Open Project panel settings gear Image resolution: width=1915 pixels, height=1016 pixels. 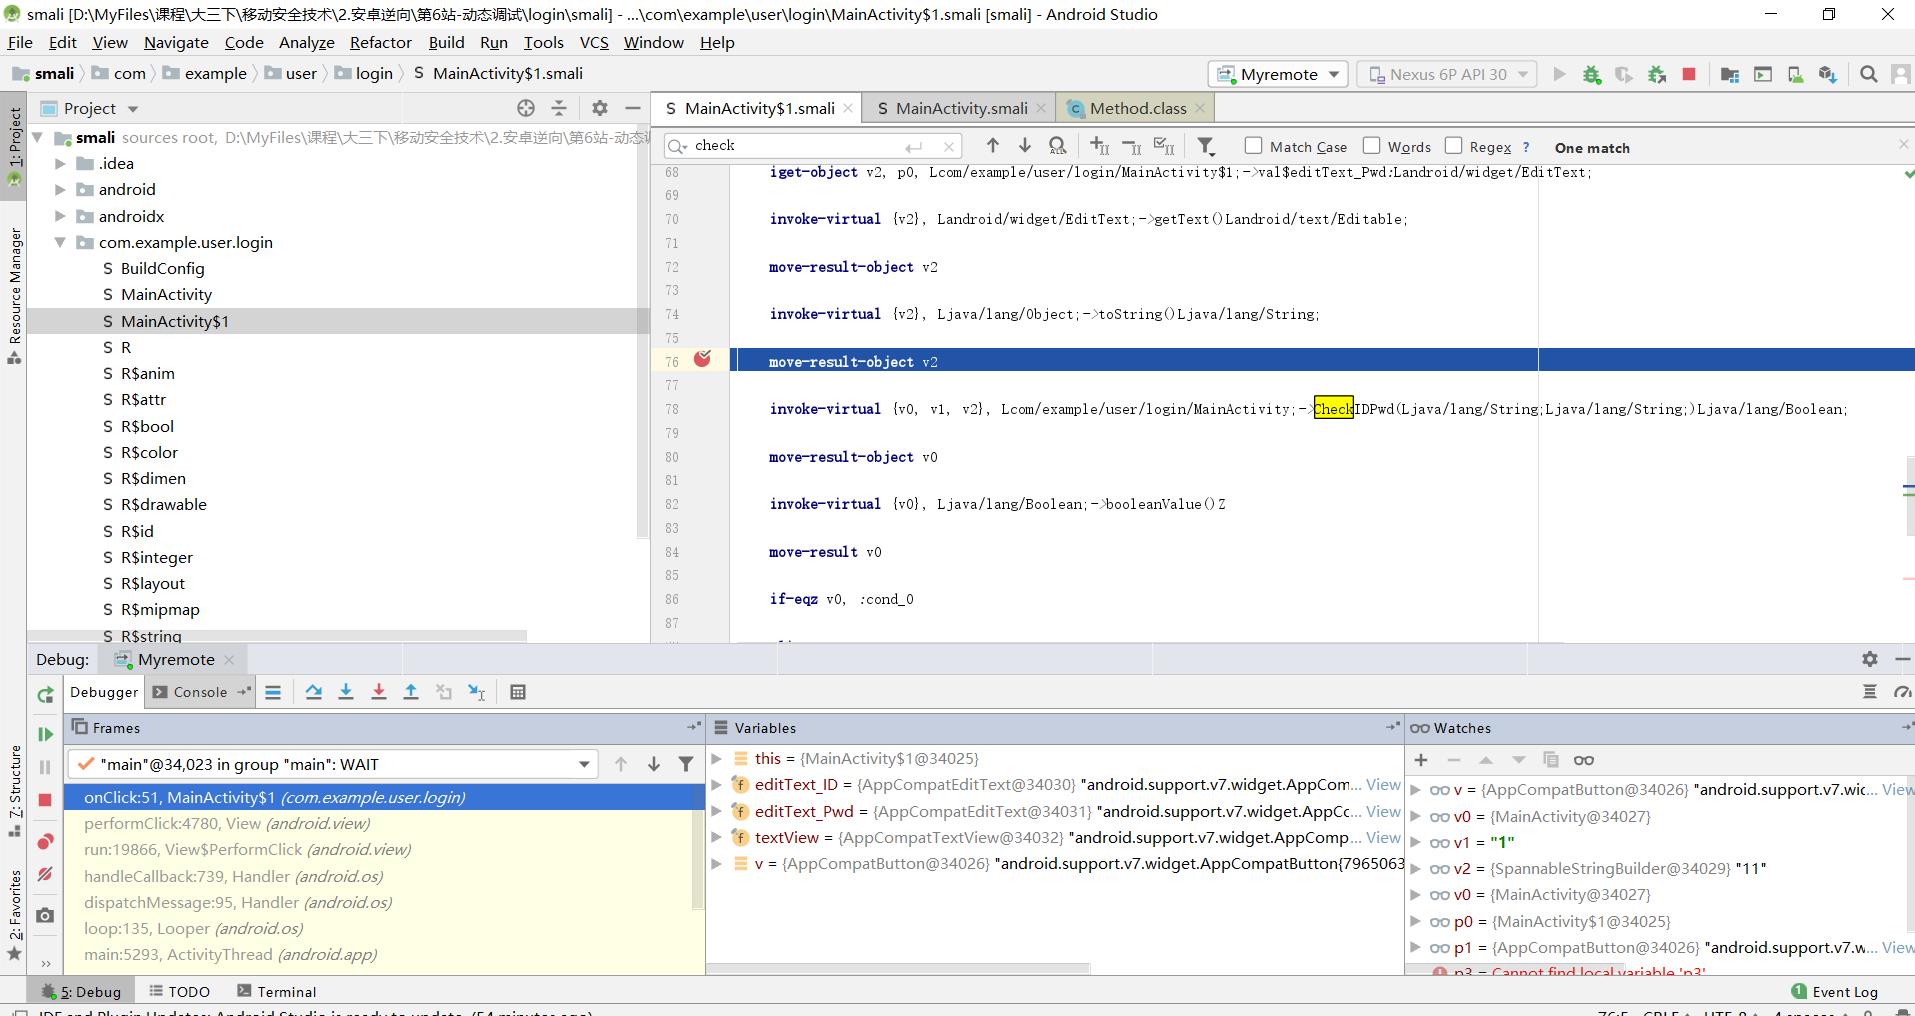pyautogui.click(x=599, y=108)
